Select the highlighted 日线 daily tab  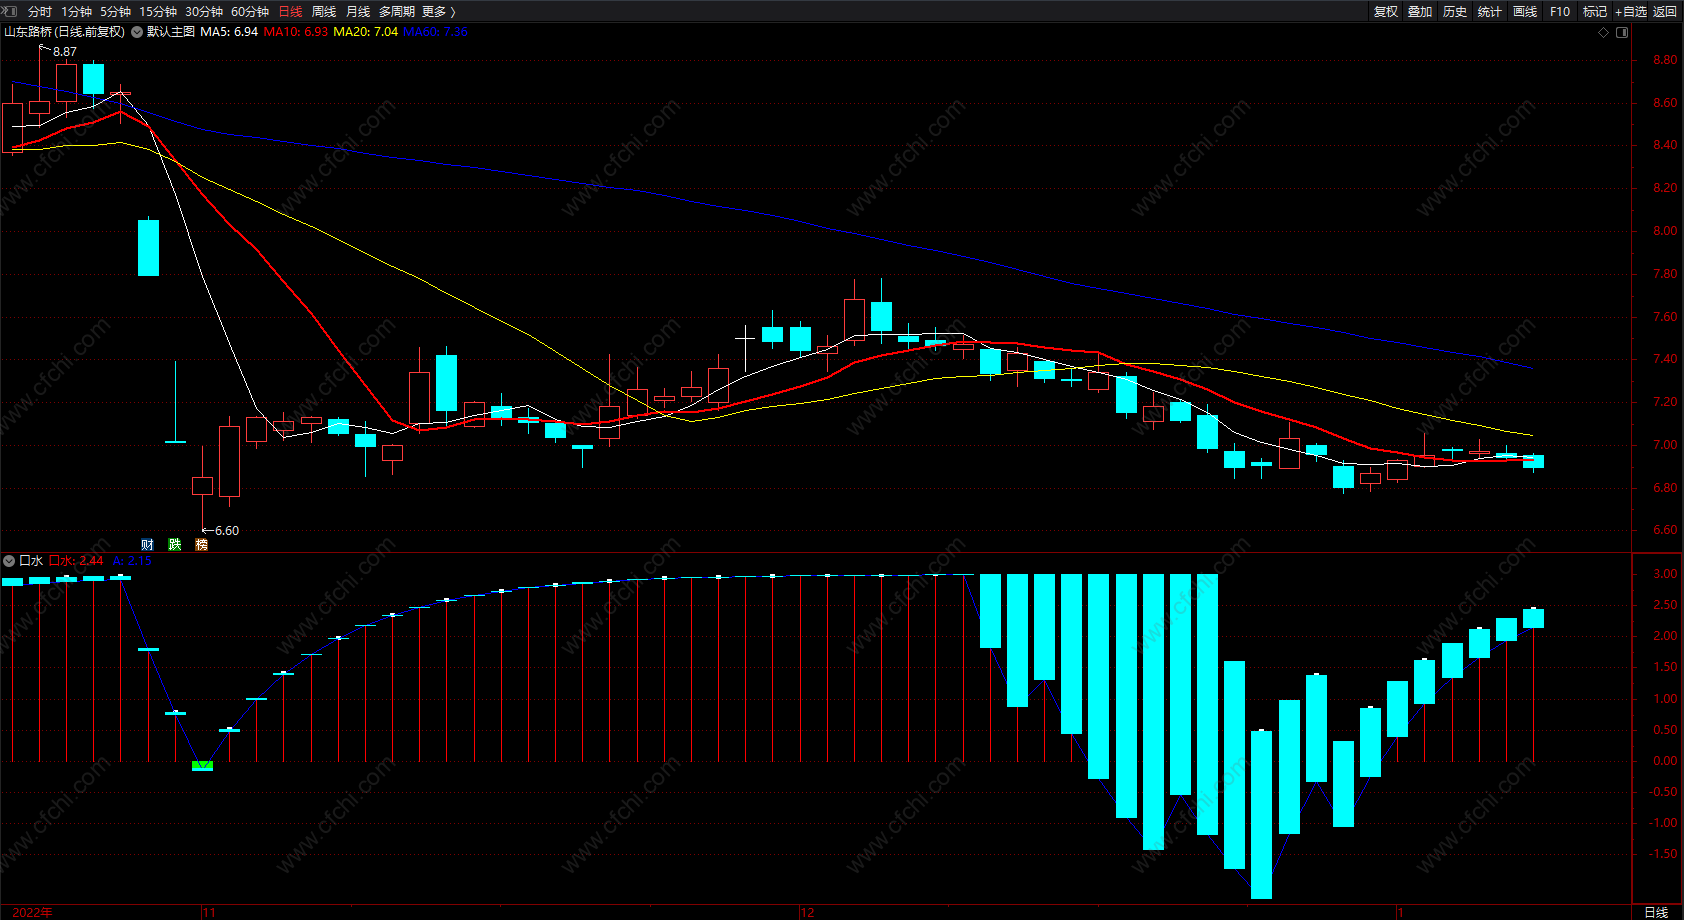click(x=290, y=12)
